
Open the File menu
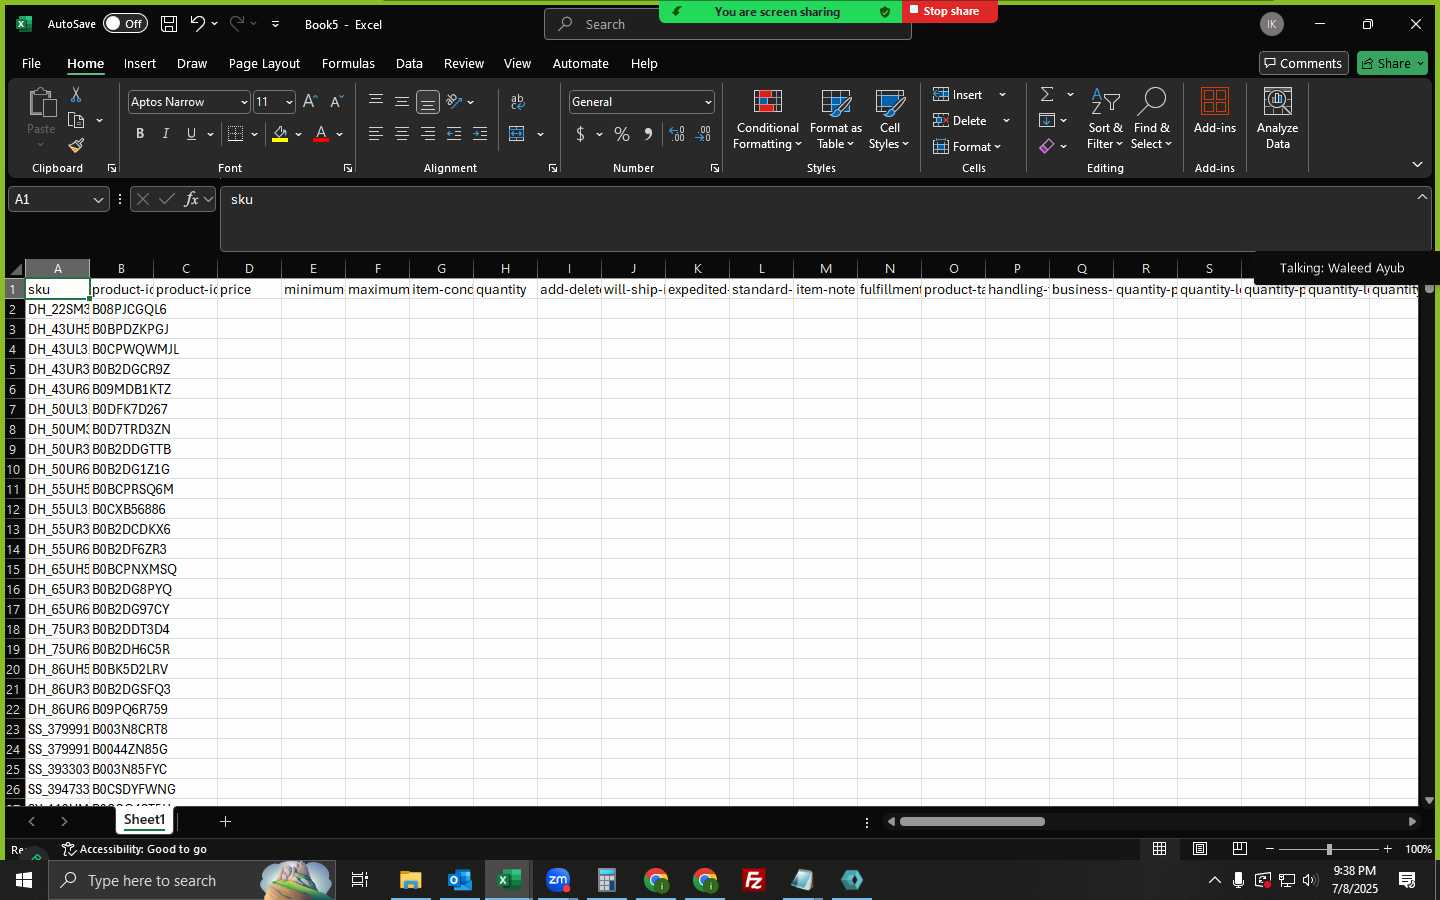coord(32,63)
